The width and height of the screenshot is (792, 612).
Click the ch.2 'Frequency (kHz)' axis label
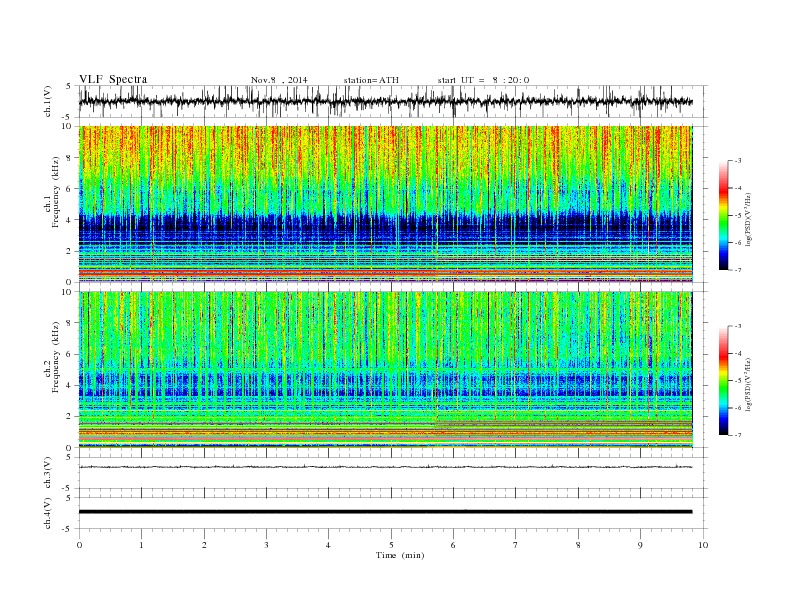click(56, 357)
